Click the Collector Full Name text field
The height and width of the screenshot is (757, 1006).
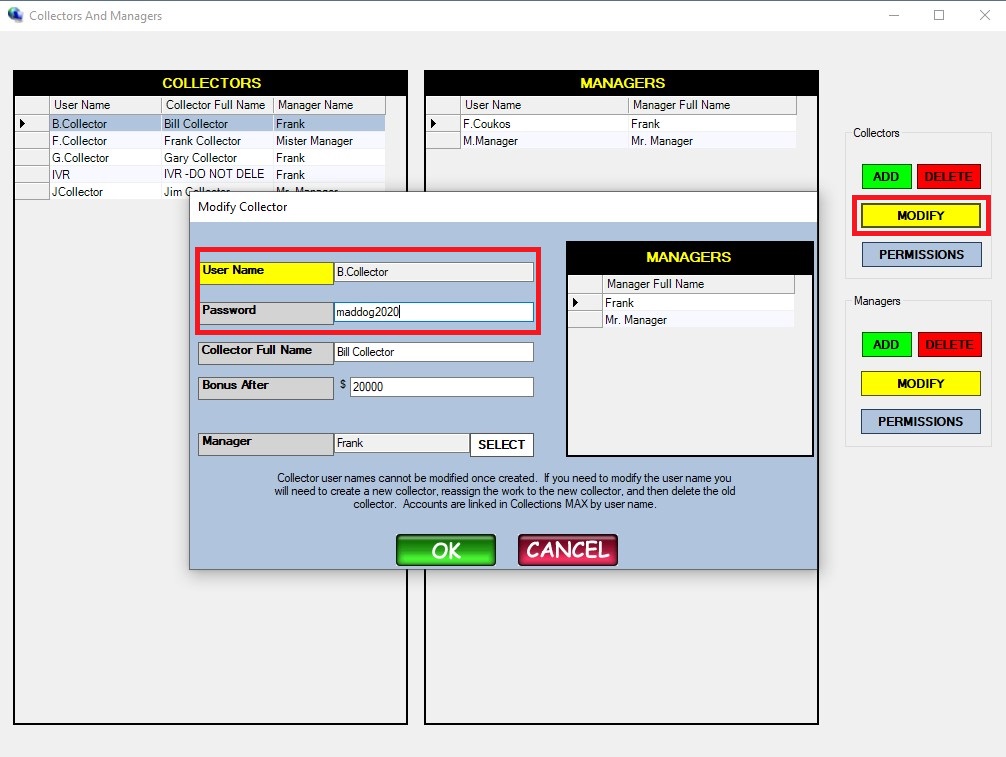click(433, 352)
